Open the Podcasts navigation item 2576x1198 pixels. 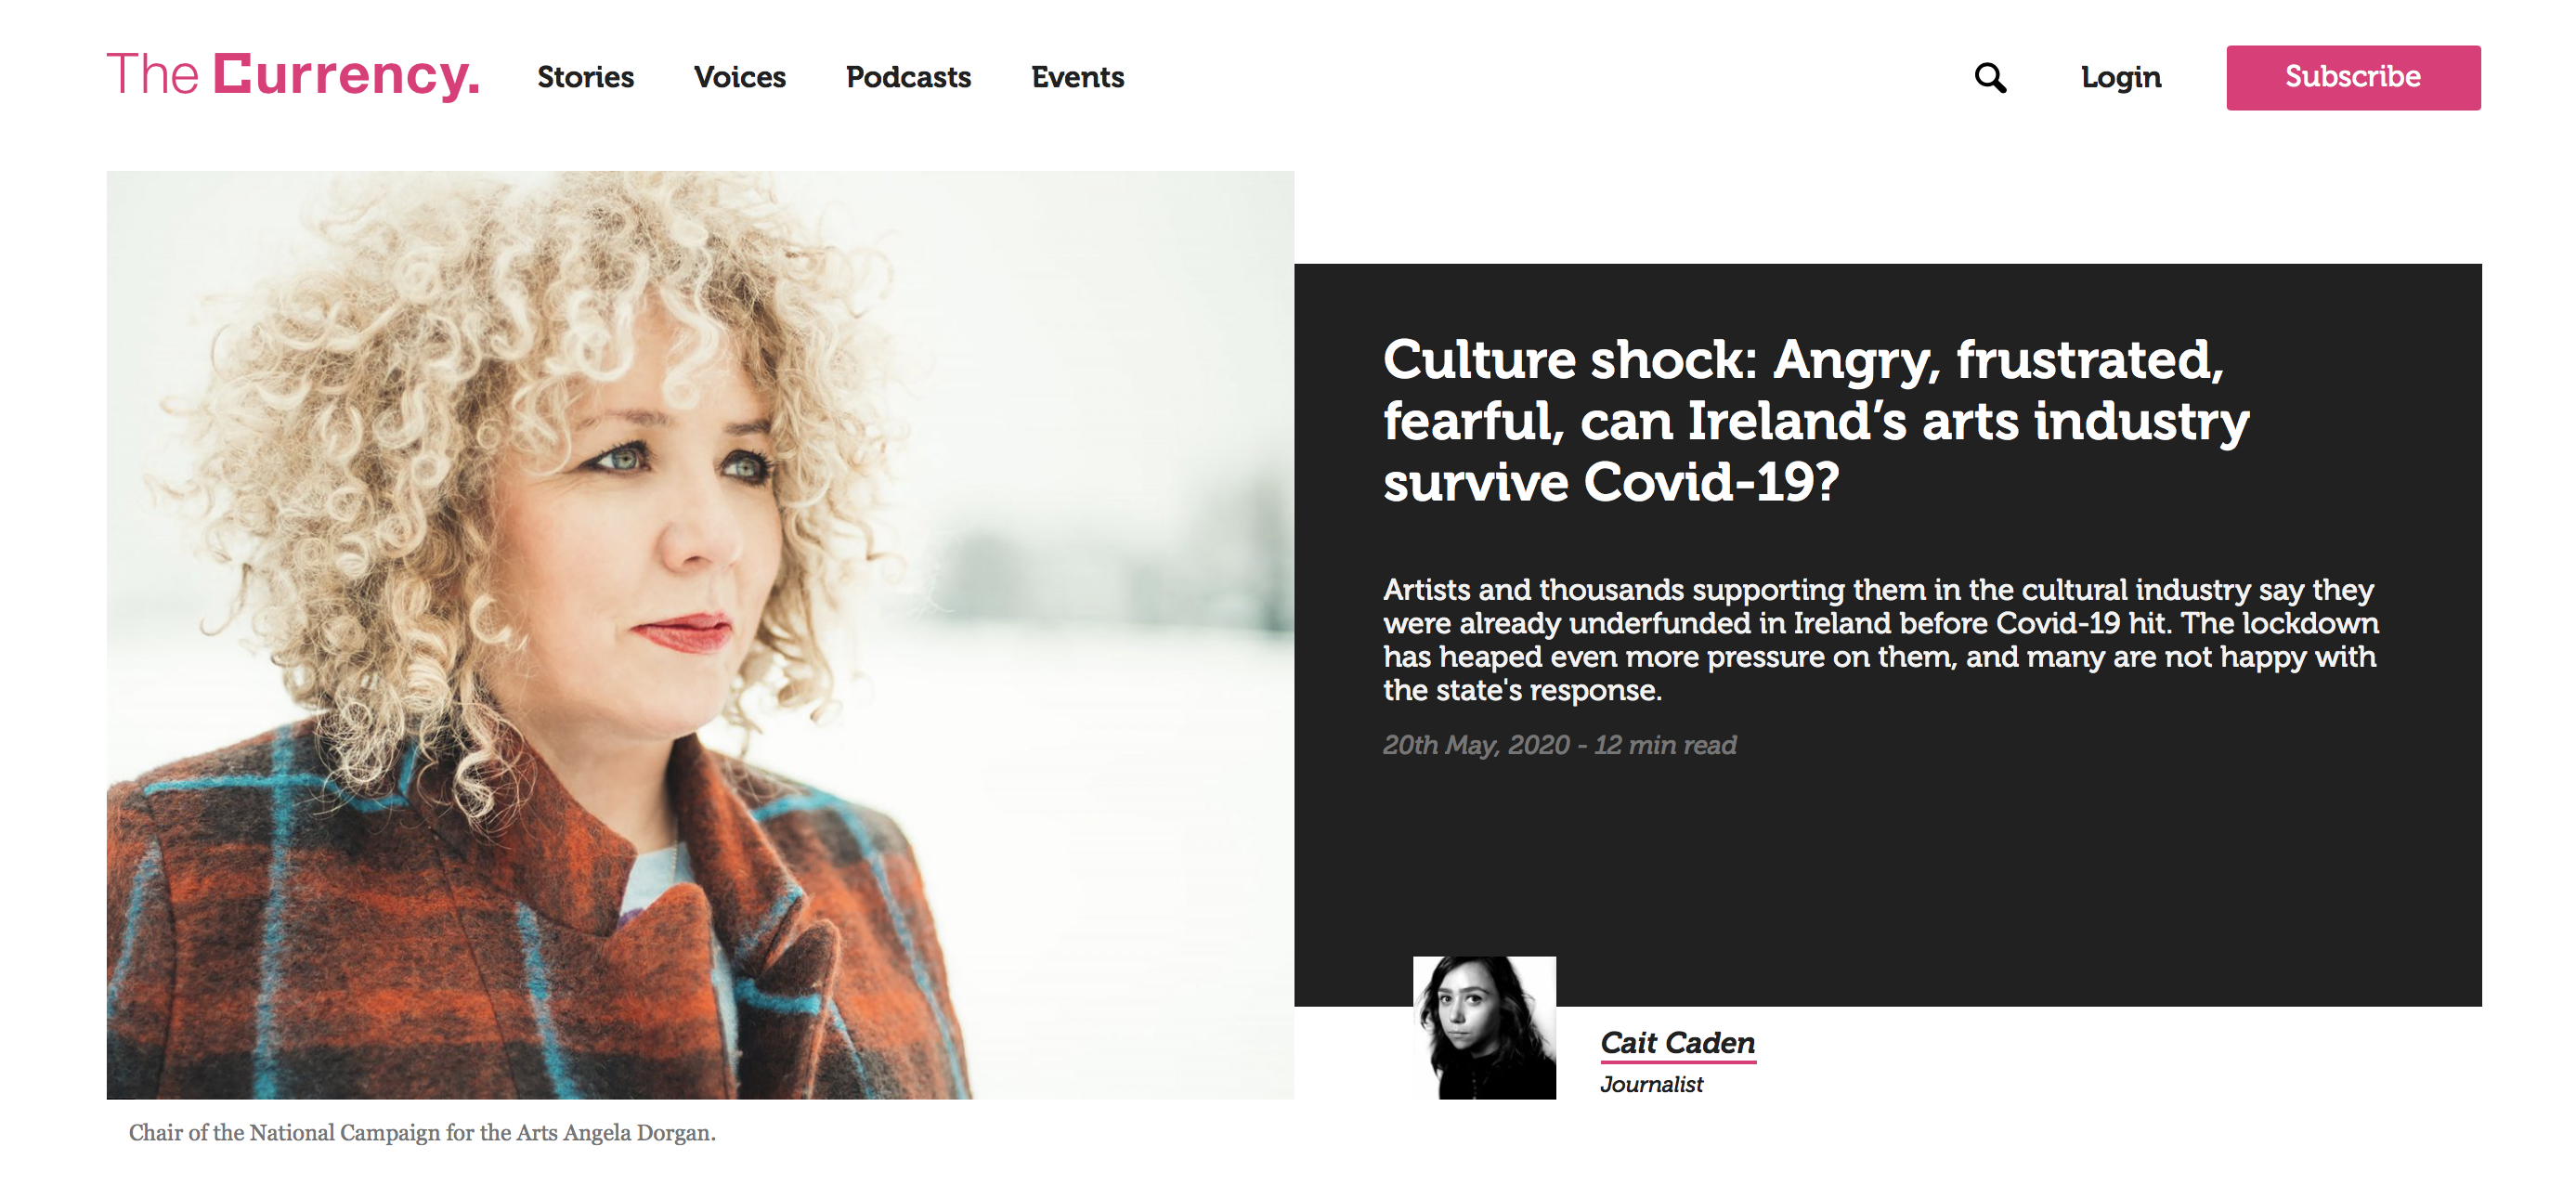(x=908, y=77)
